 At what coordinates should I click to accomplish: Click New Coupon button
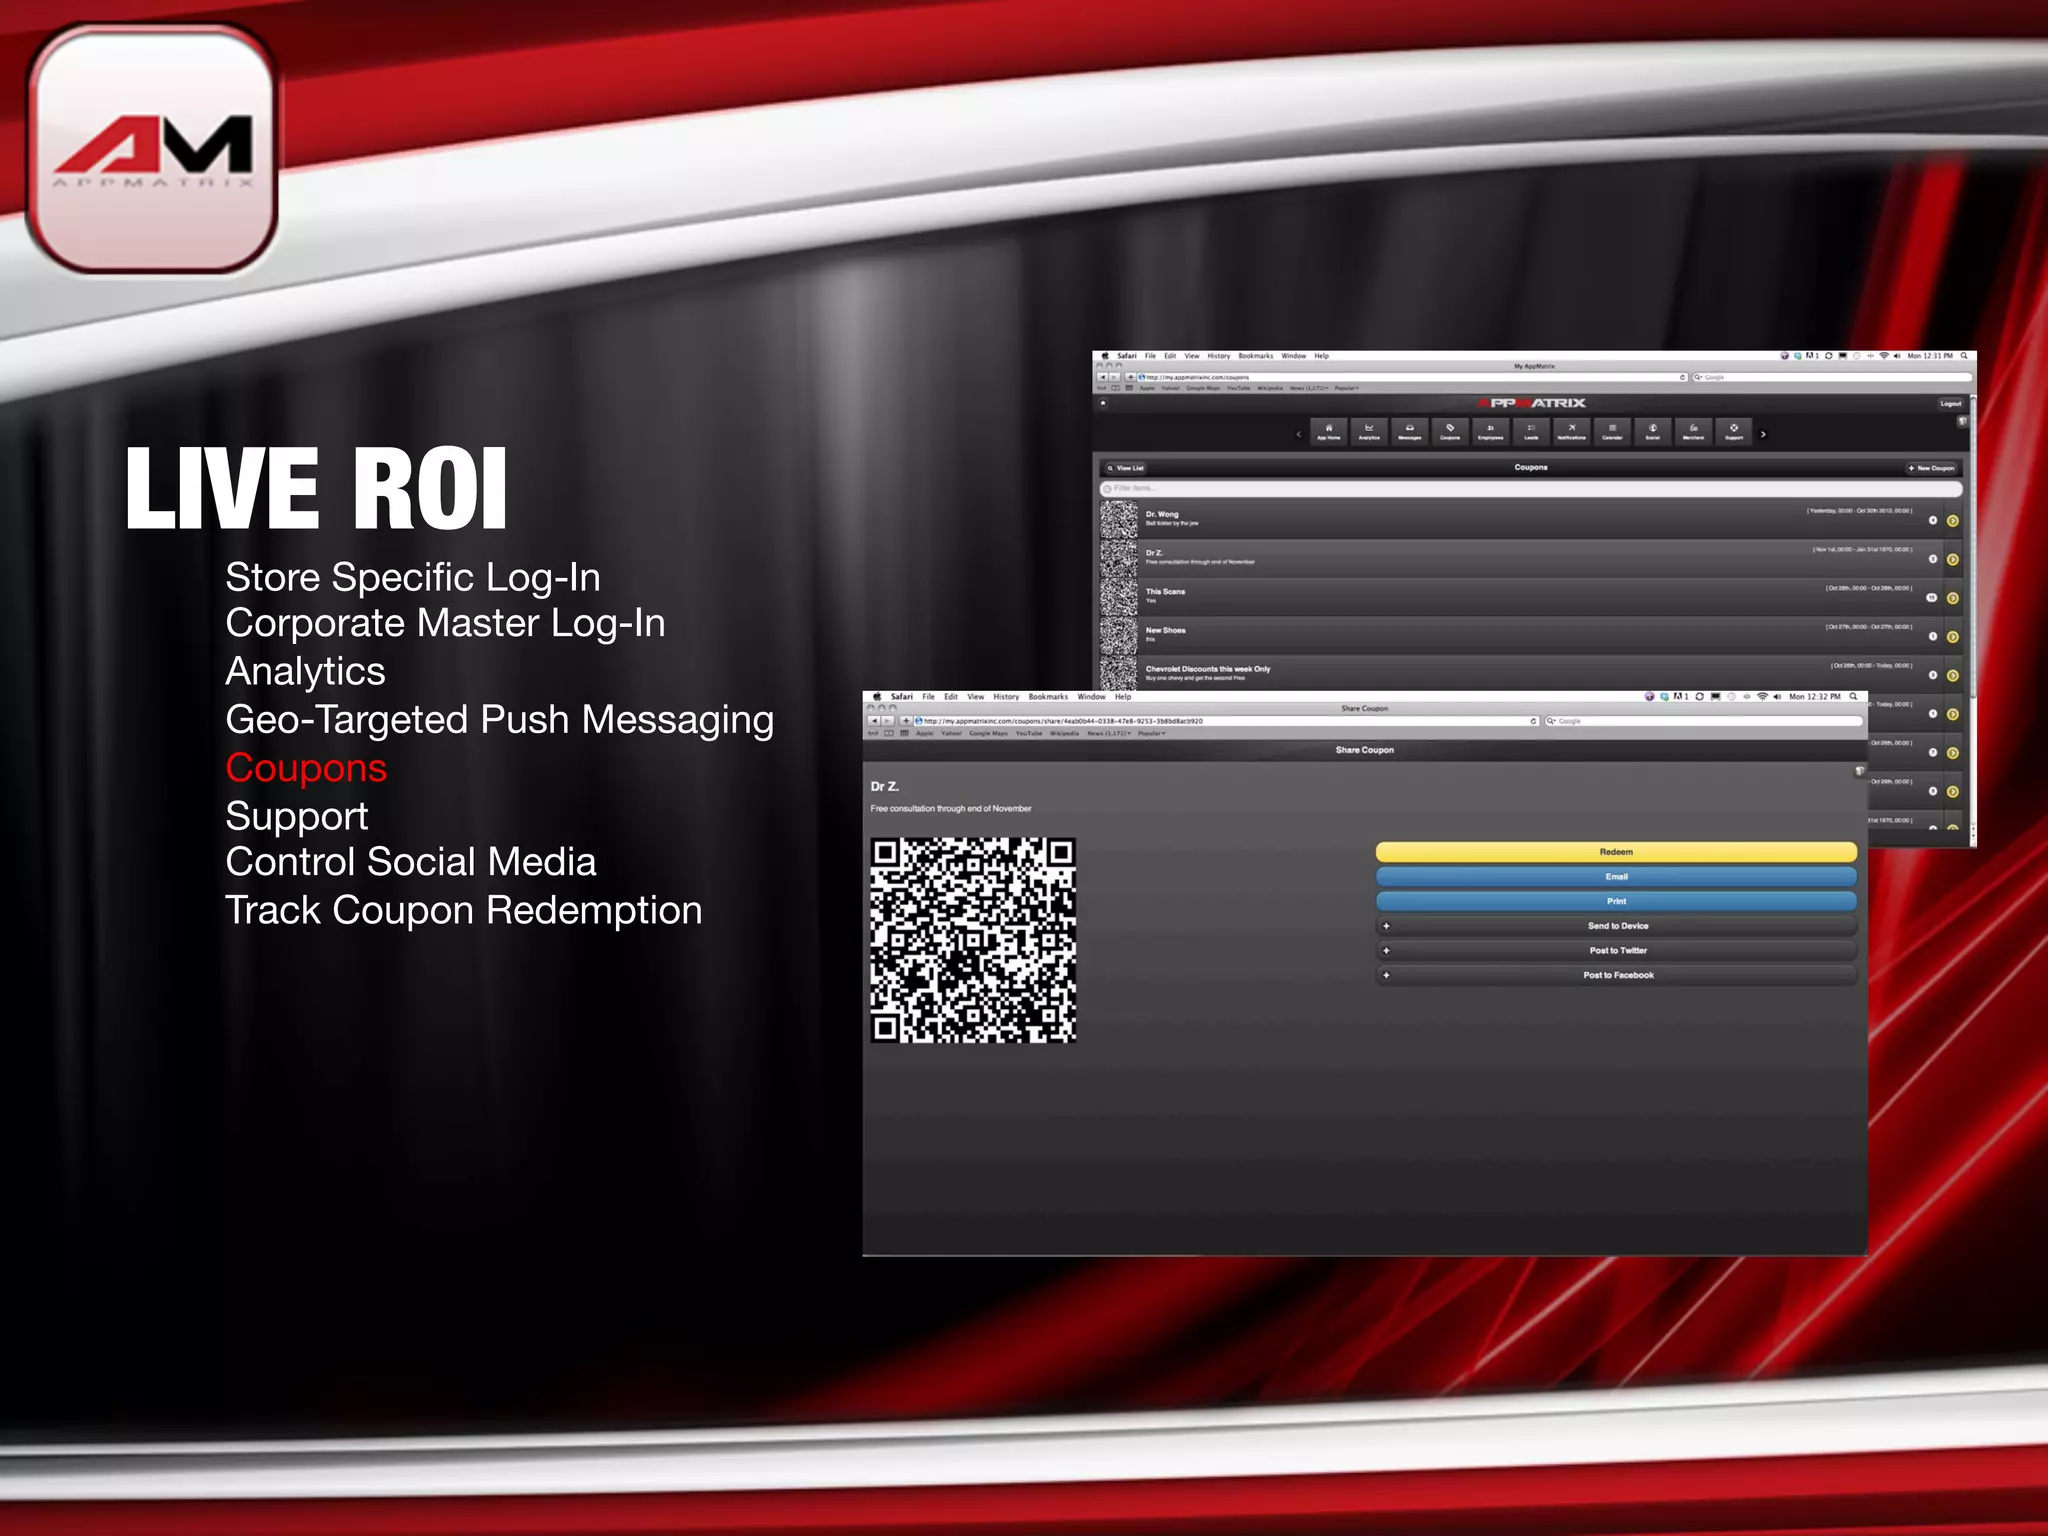pos(1932,468)
